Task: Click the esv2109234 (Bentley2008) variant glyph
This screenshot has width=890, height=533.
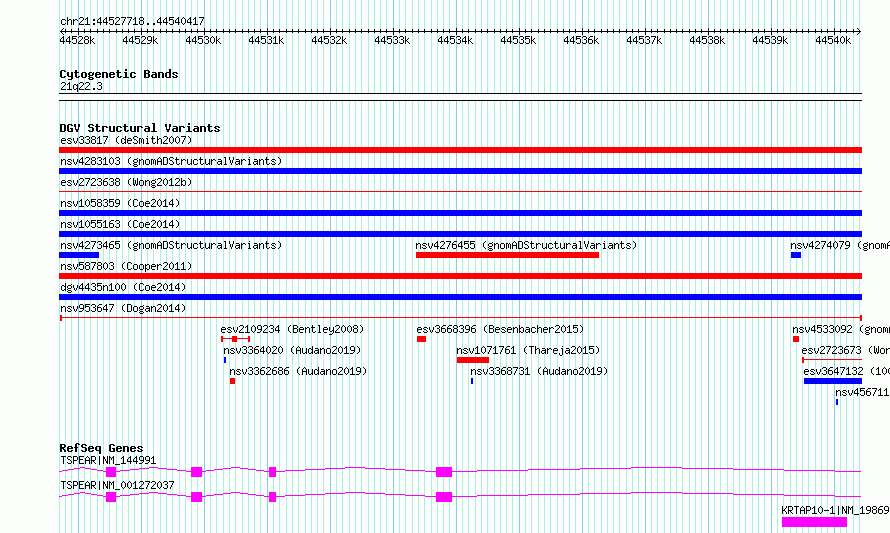Action: coord(235,339)
